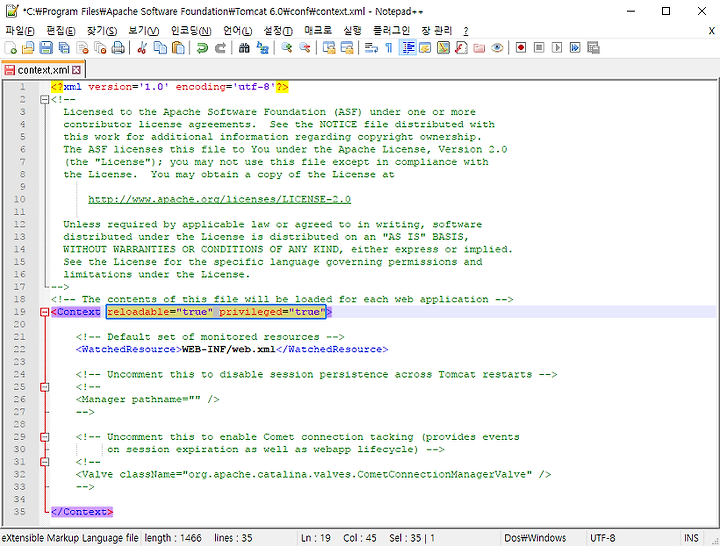Screen dimensions: 720x546
Task: Open the ? help menu
Action: [466, 31]
